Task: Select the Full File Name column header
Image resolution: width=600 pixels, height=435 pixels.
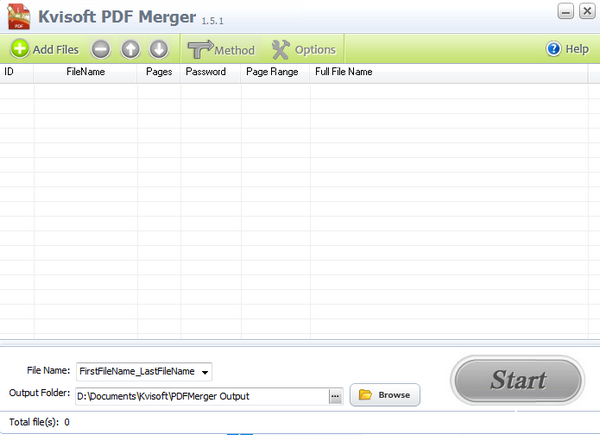Action: (x=344, y=72)
